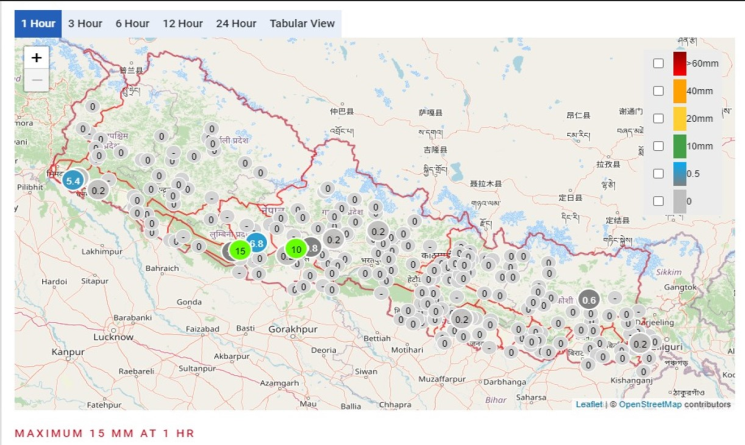Click the Faizabad town label

[202, 329]
